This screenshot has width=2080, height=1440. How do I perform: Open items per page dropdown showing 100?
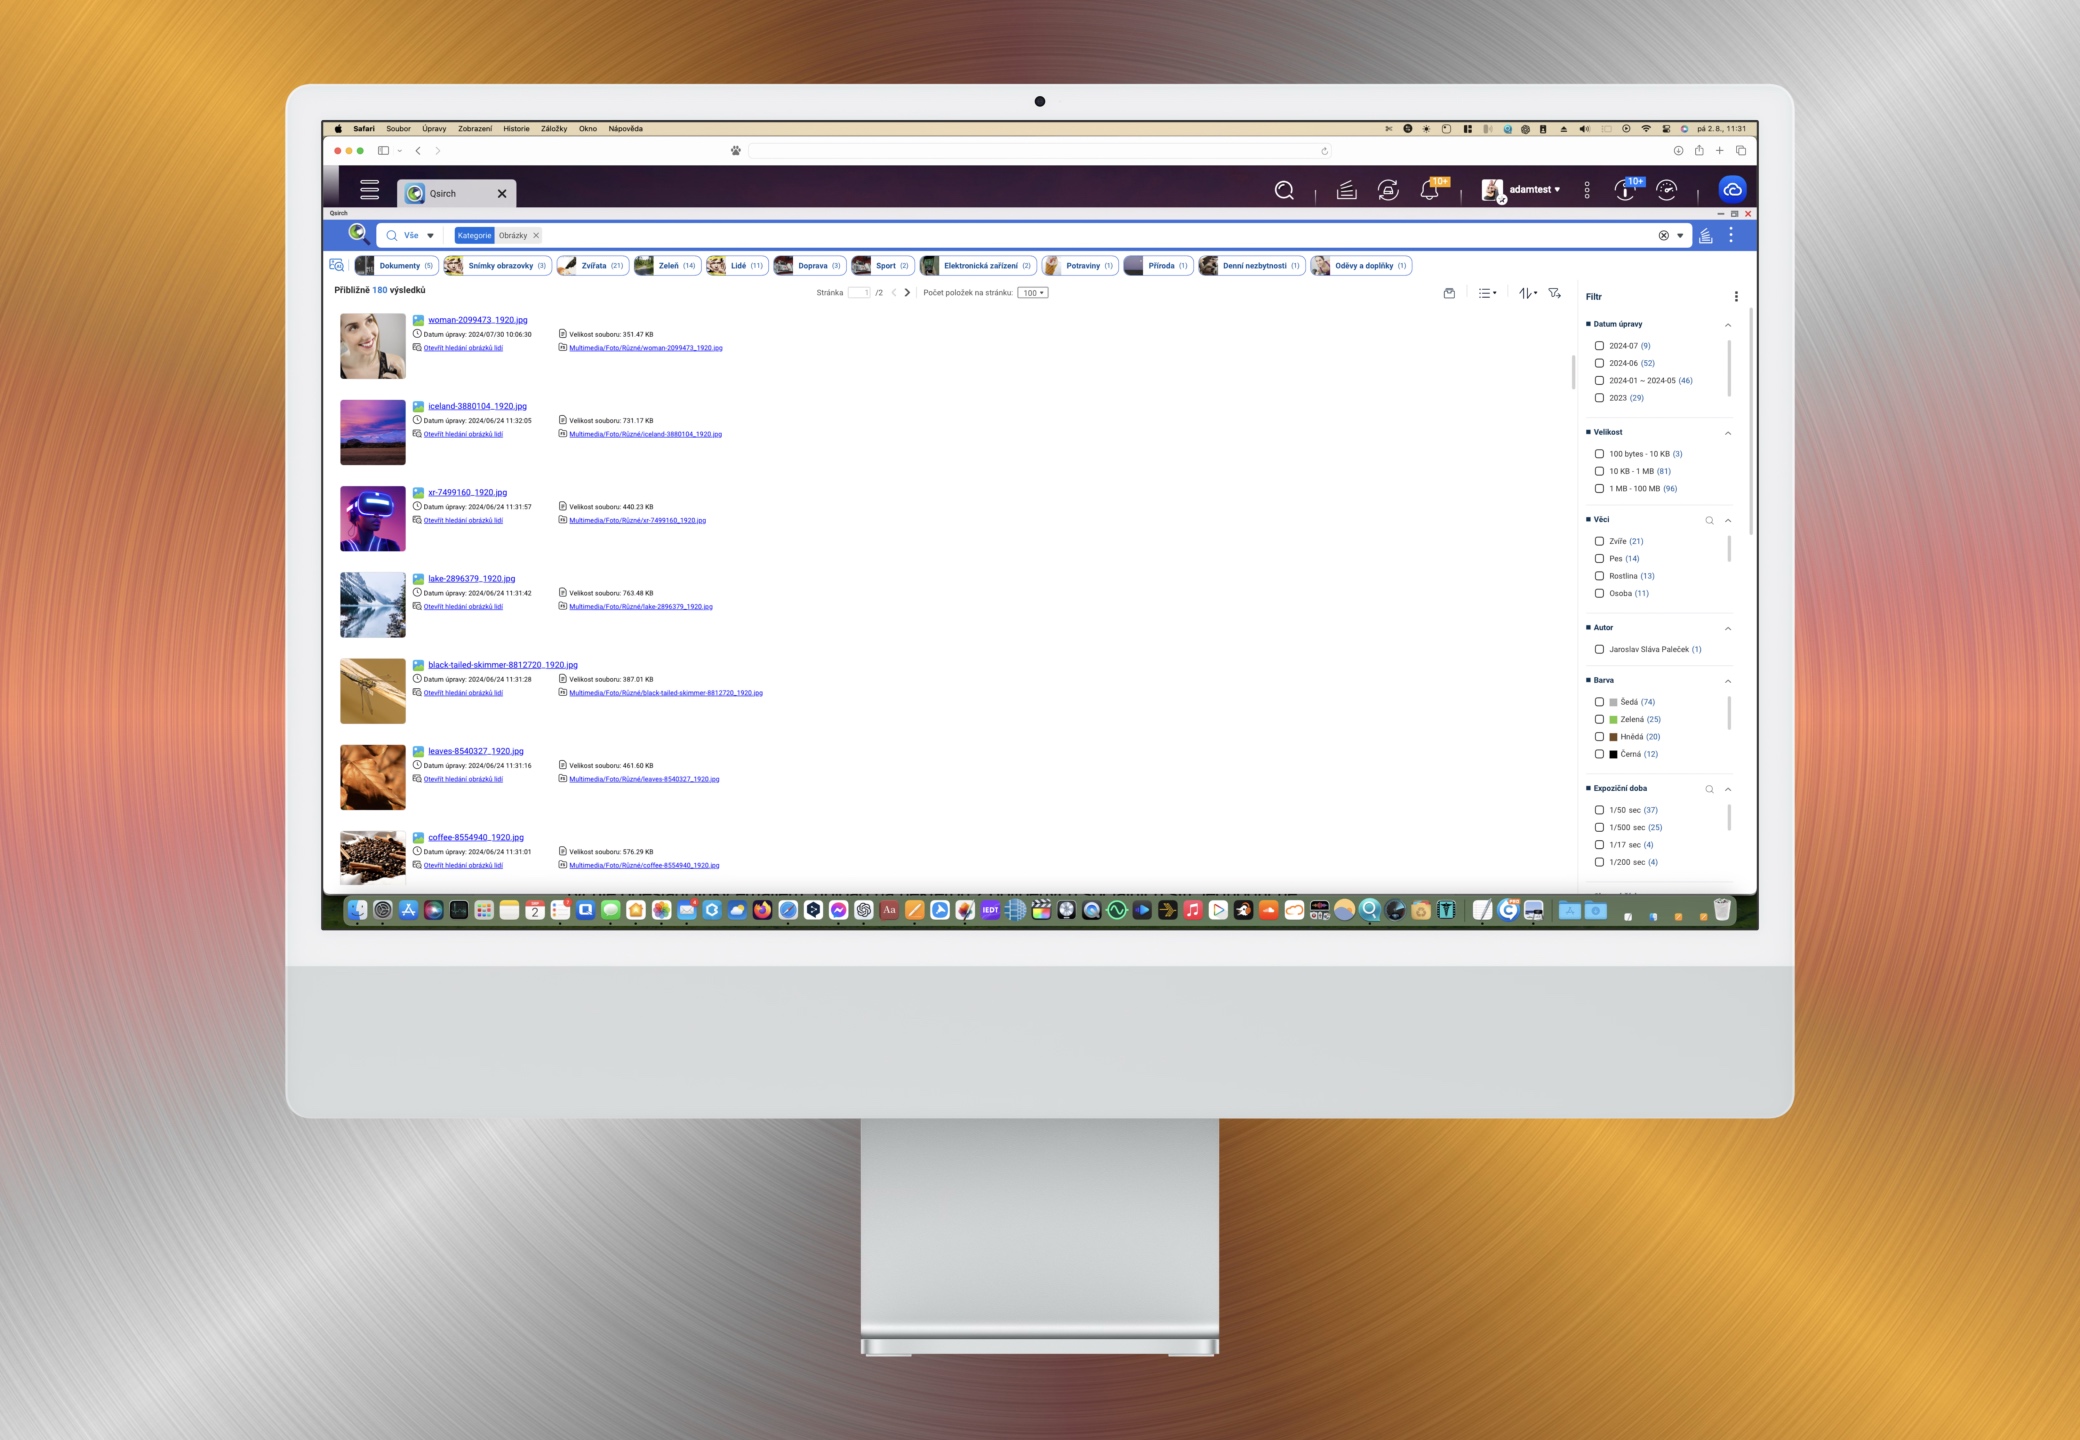(x=1033, y=293)
